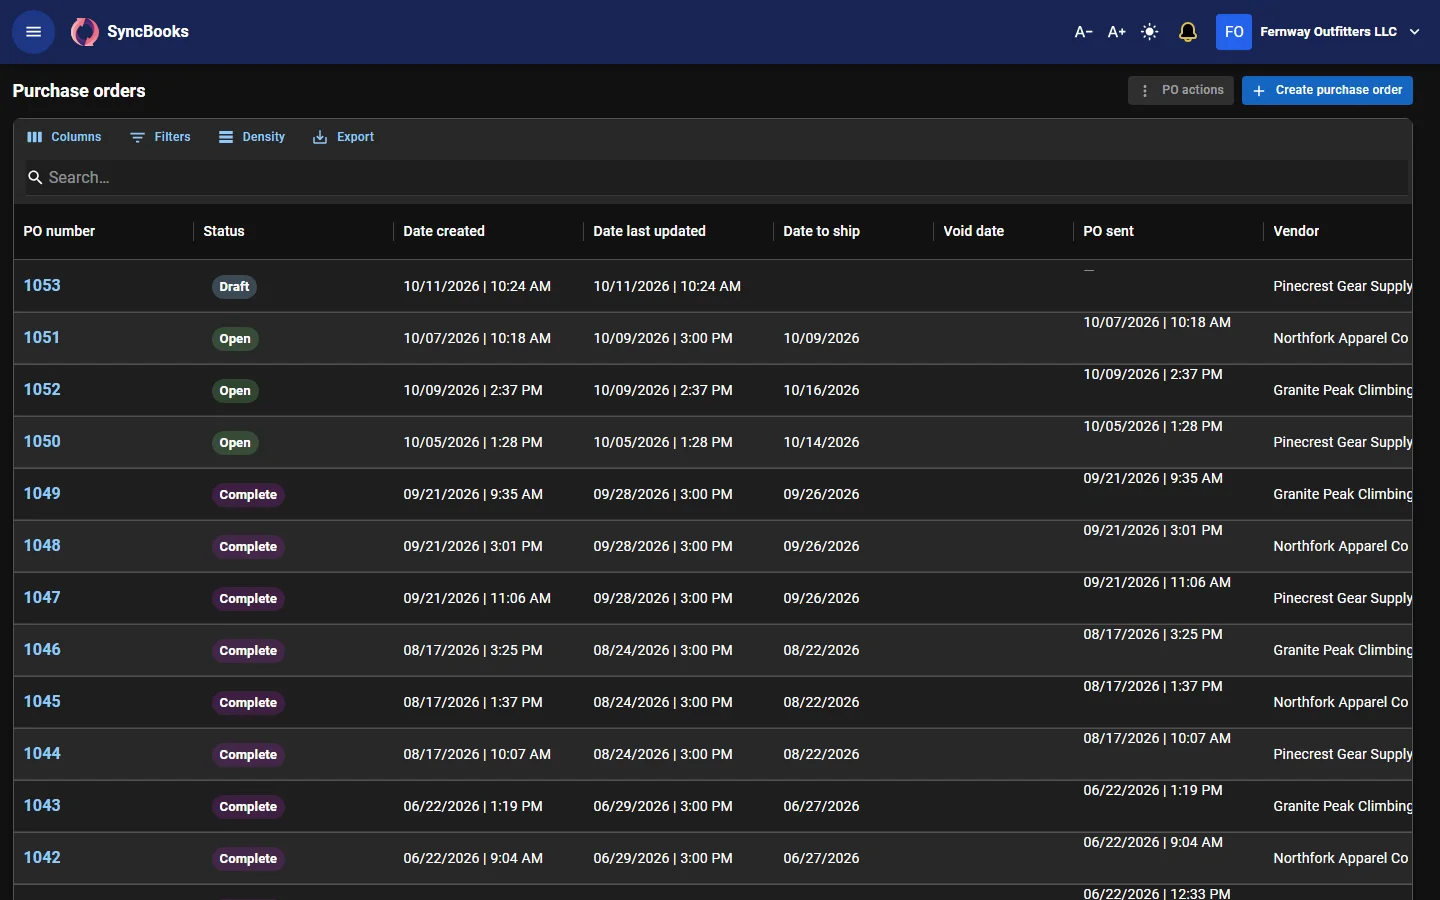
Task: Open purchase order 1052
Action: 42,389
